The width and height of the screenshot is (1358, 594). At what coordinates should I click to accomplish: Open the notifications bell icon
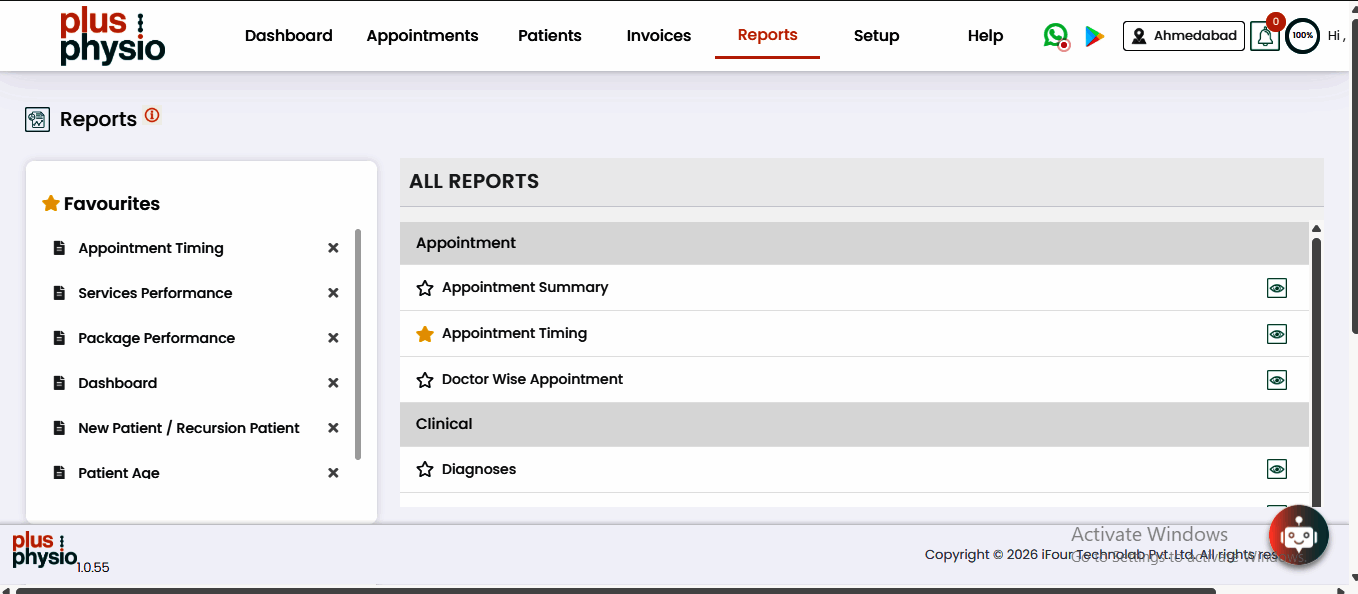pyautogui.click(x=1265, y=36)
